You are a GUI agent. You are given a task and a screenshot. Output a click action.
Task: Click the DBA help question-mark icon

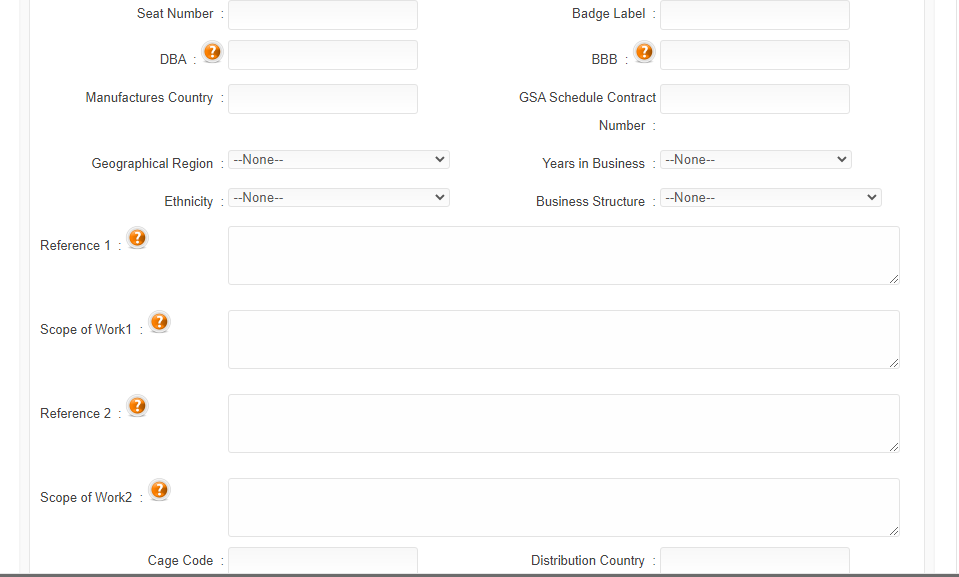tap(212, 52)
